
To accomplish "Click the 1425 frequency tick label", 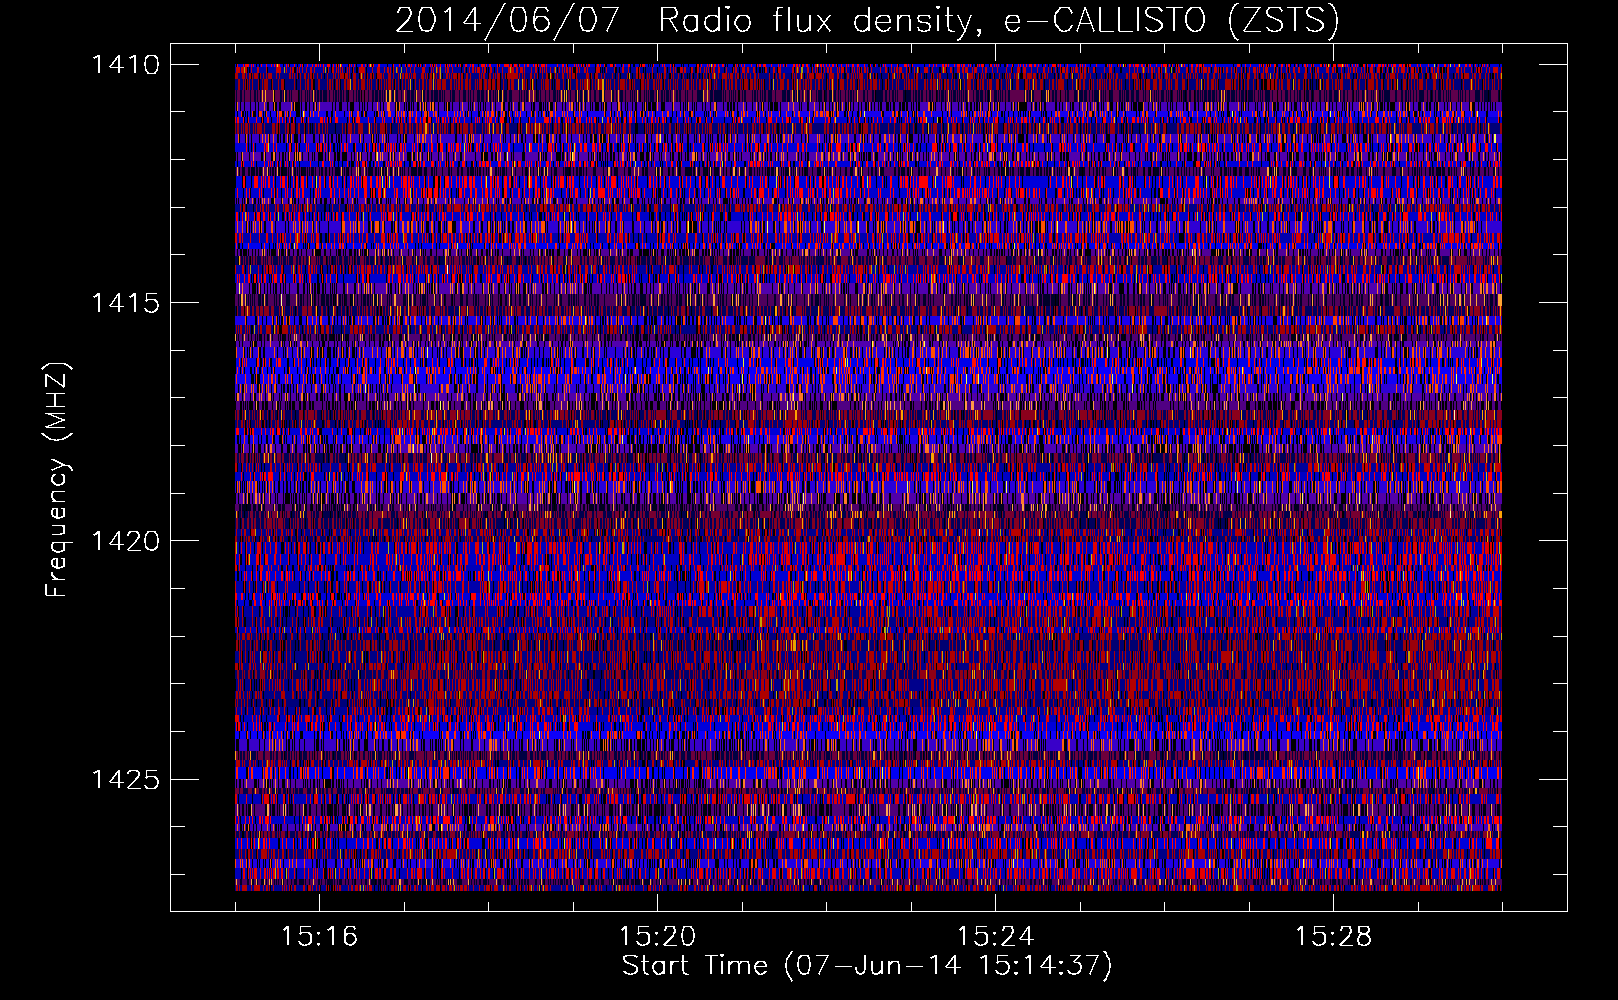I will pyautogui.click(x=125, y=779).
